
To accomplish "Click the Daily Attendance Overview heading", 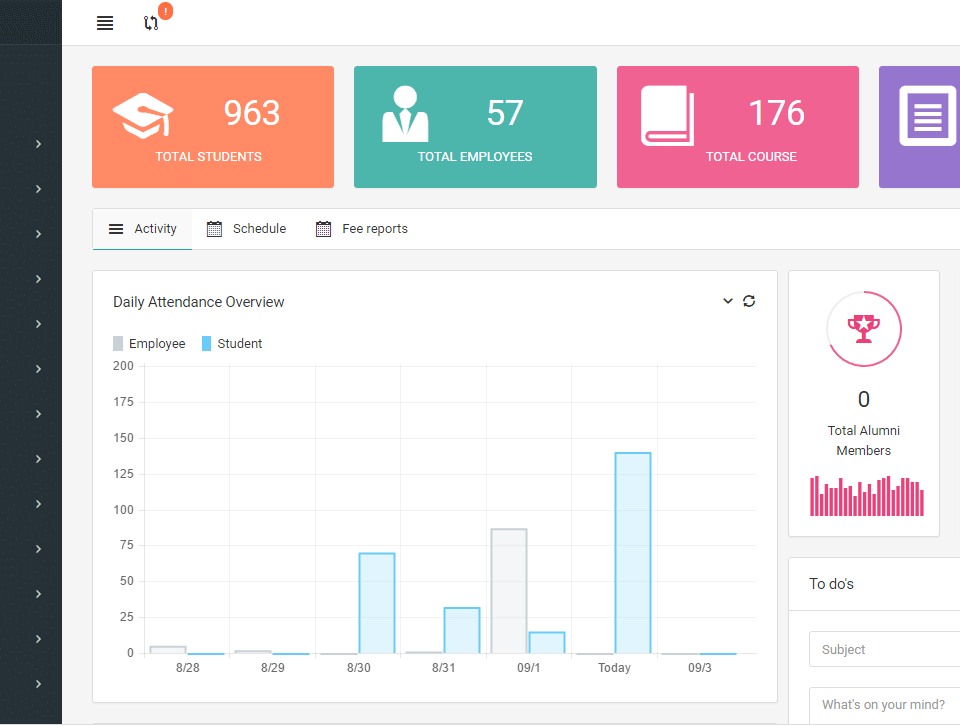I will [x=198, y=302].
